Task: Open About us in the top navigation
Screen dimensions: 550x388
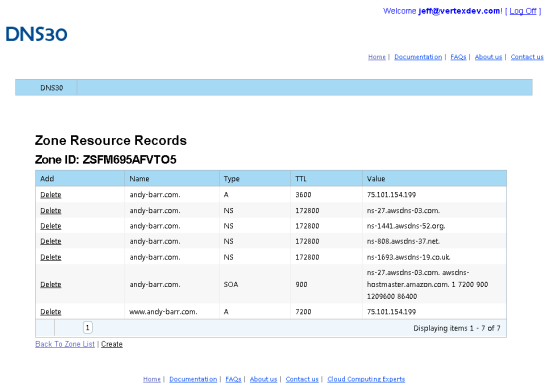Action: [x=488, y=57]
